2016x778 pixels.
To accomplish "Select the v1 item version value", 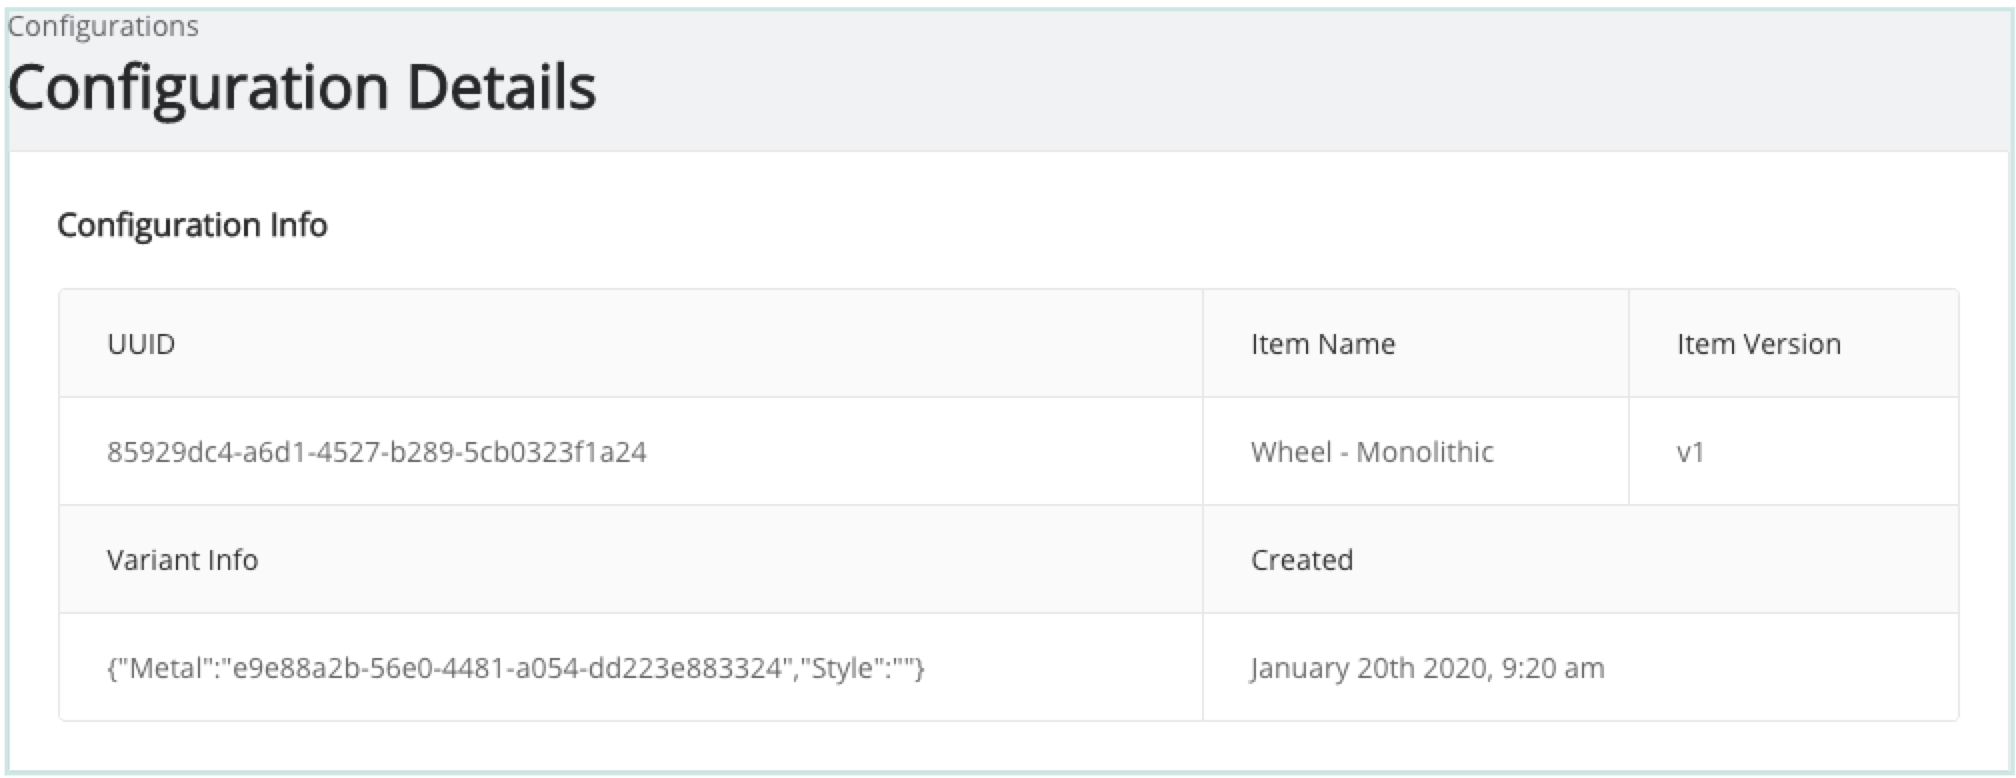I will click(x=1690, y=452).
